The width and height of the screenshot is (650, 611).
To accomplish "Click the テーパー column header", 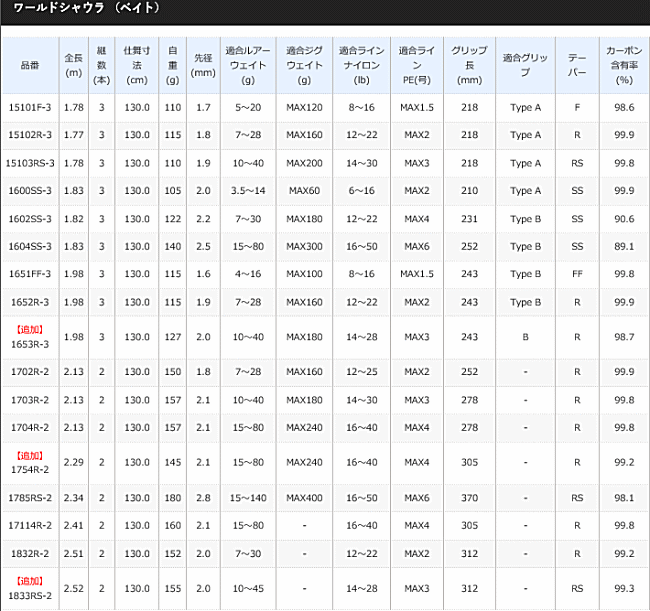I will tap(577, 65).
